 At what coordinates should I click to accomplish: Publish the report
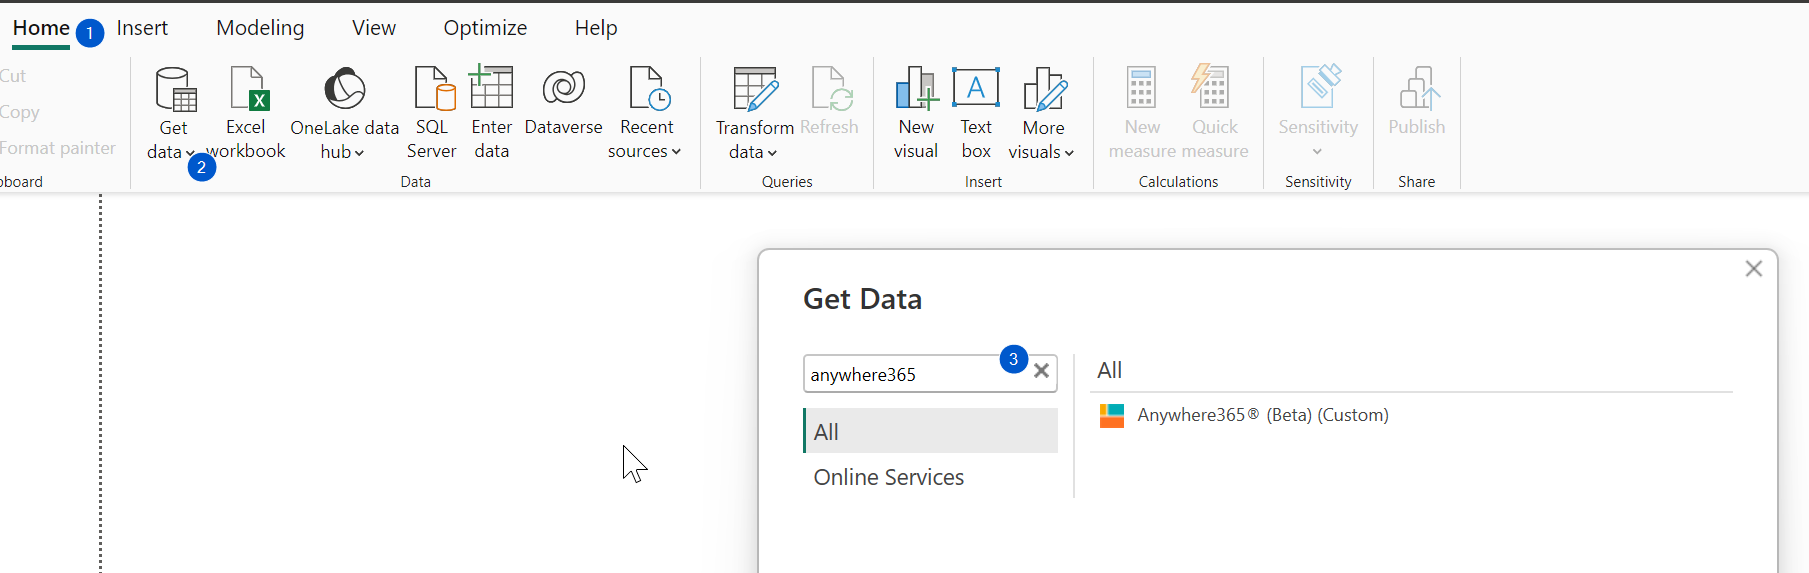coord(1417,101)
